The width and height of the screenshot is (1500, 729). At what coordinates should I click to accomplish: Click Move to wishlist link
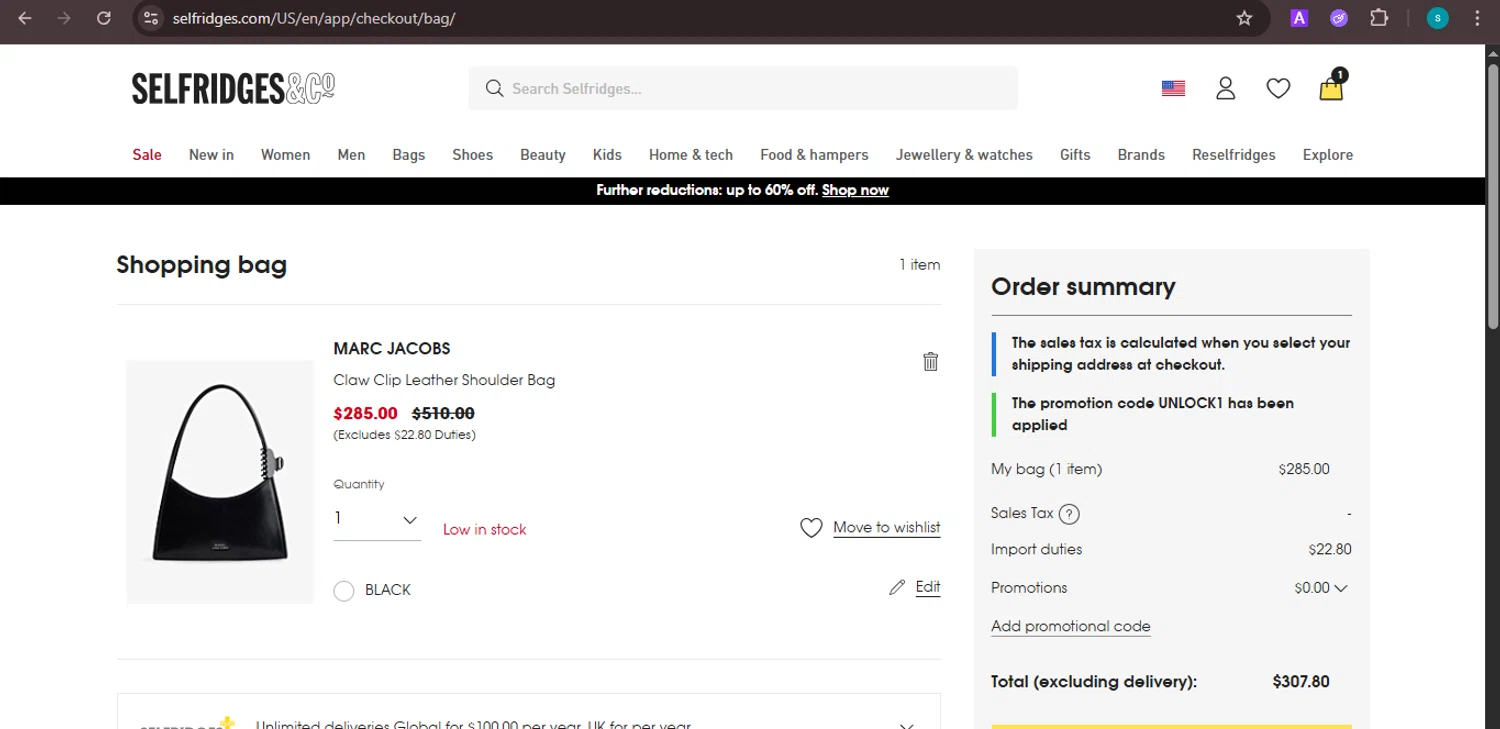(886, 527)
